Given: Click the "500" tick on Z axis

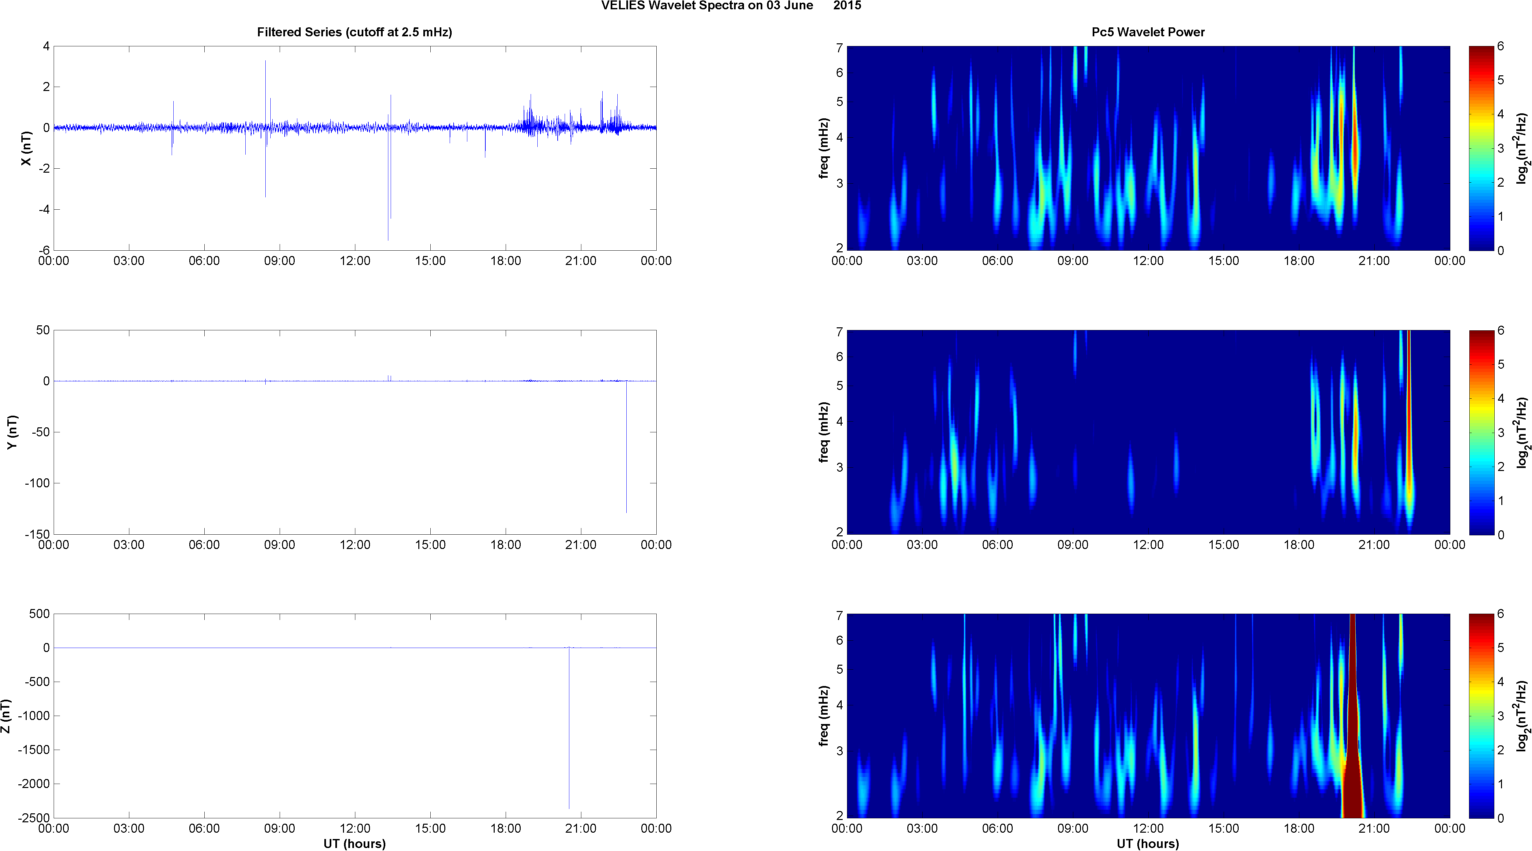Looking at the screenshot, I should [x=40, y=614].
